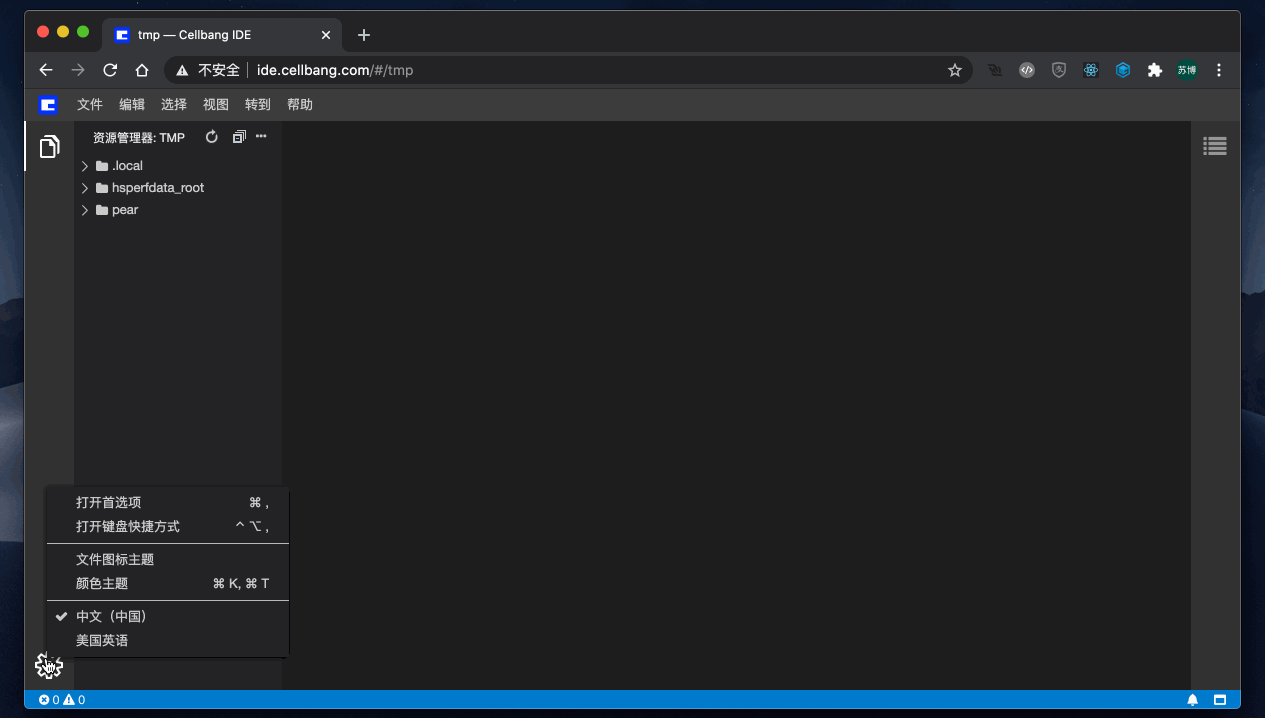Select the checked 中文（中国）language option

[x=168, y=617]
